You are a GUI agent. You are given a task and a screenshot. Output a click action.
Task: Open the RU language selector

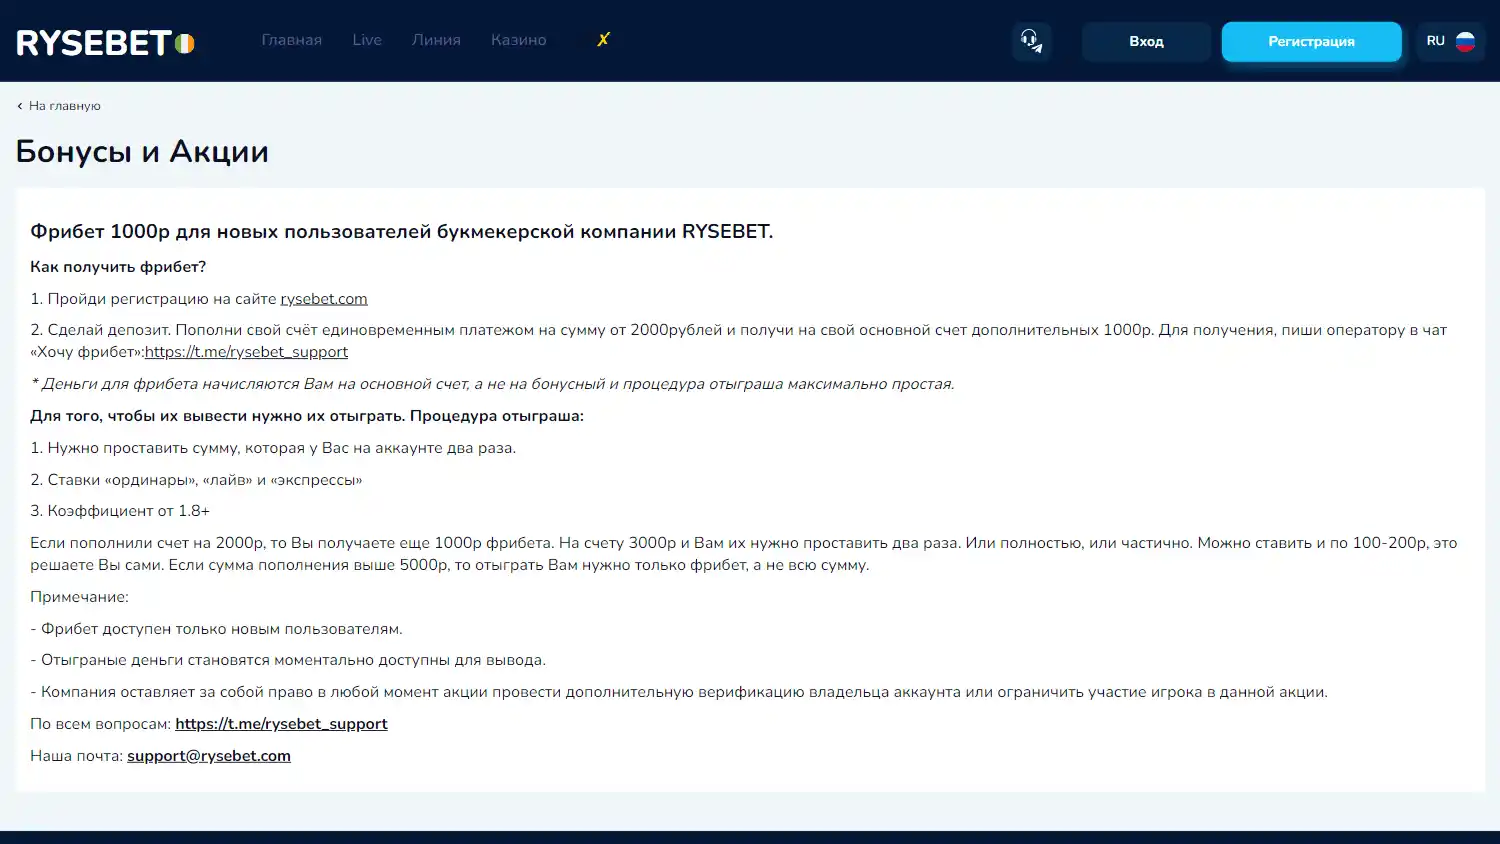tap(1450, 41)
